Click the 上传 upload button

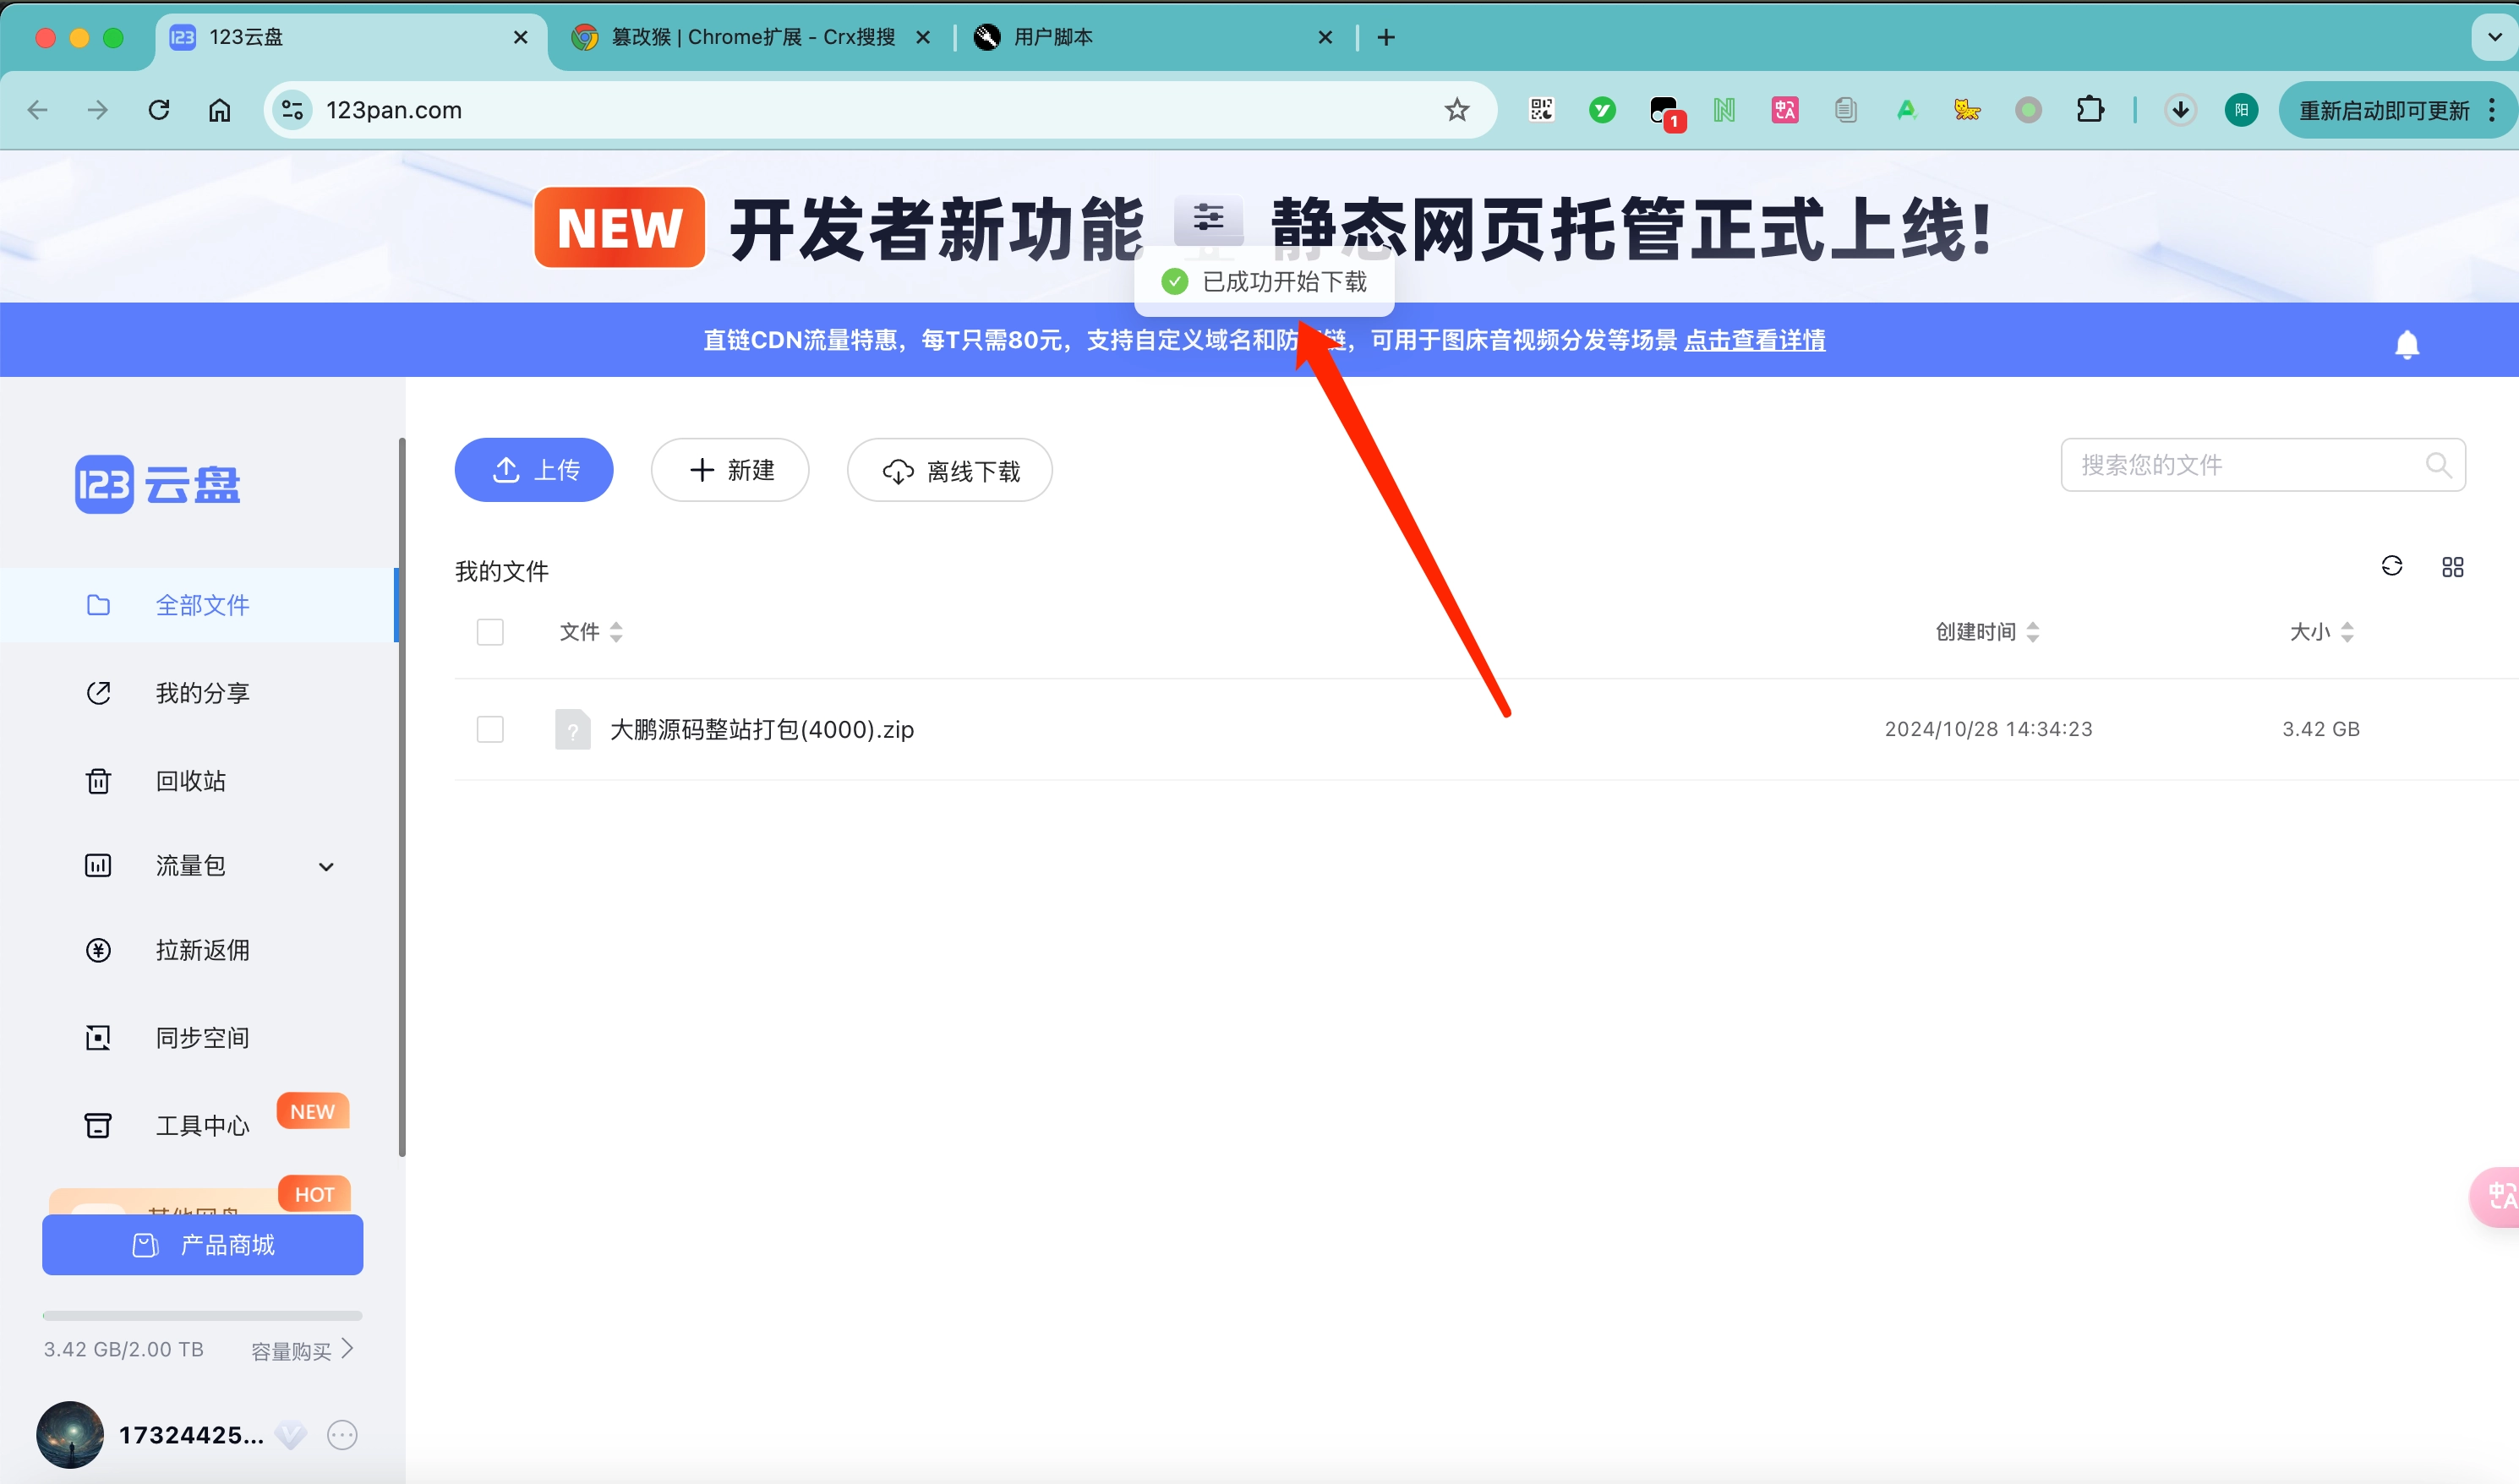(x=534, y=470)
